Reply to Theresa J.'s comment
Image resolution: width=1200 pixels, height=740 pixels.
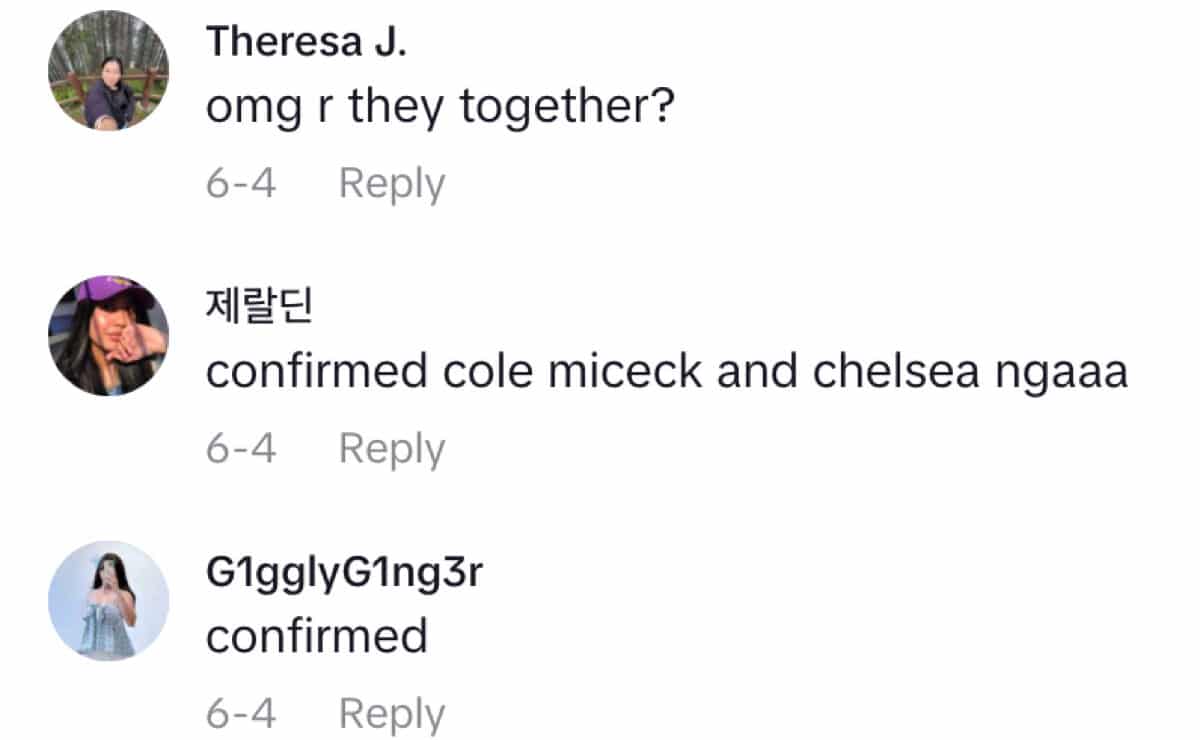point(391,185)
